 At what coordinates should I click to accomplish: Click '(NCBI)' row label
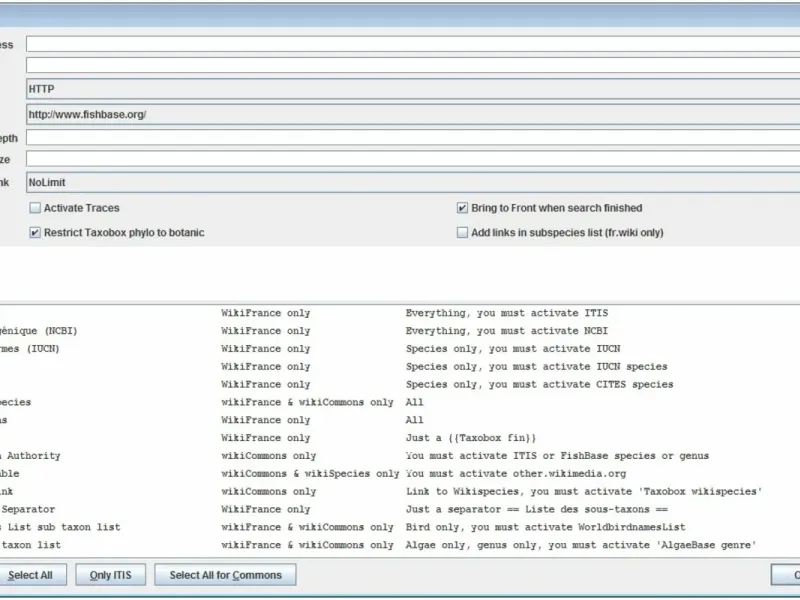(x=38, y=331)
